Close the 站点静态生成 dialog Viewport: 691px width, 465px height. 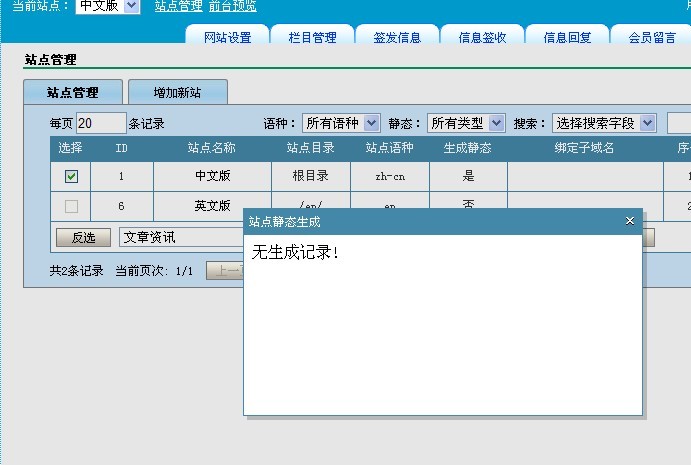629,221
